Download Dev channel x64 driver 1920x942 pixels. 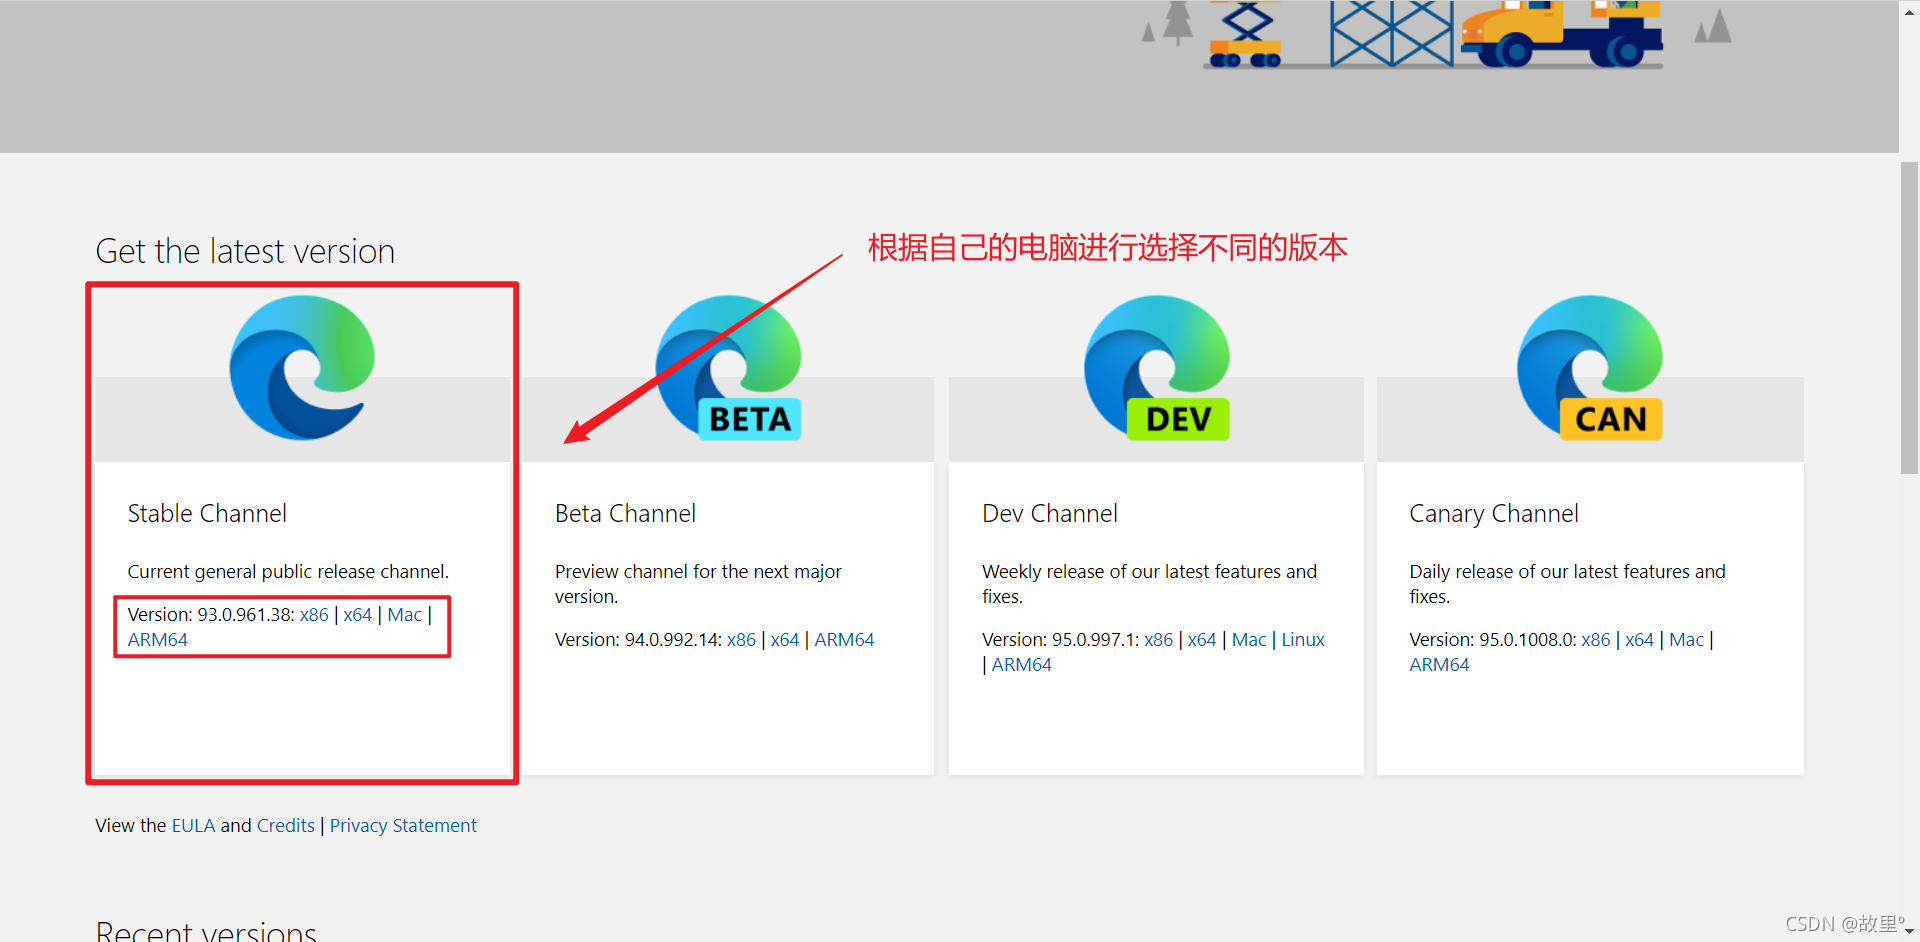point(1202,640)
